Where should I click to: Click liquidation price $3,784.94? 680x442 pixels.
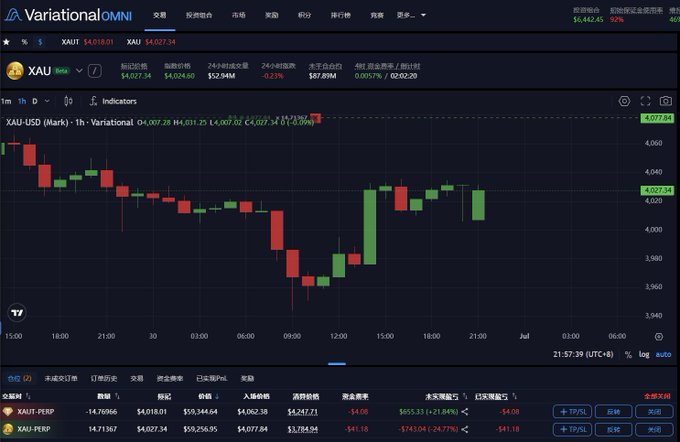(x=302, y=429)
